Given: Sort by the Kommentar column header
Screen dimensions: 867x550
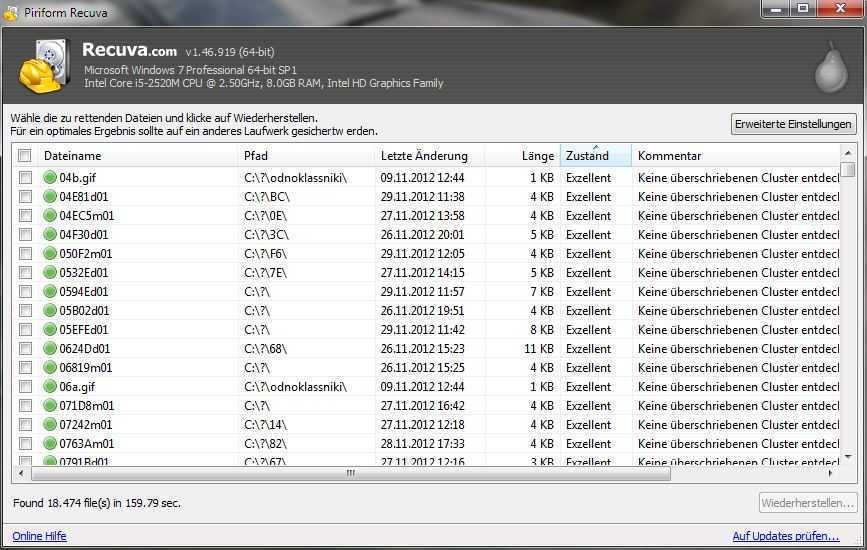Looking at the screenshot, I should click(x=735, y=156).
